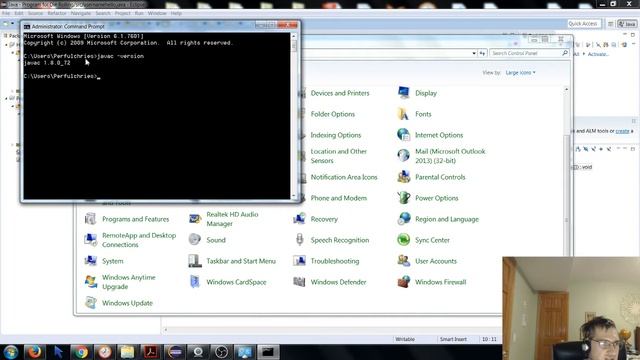This screenshot has width=640, height=360.
Task: Switch to Eclipse in the taskbar
Action: pyautogui.click(x=175, y=351)
